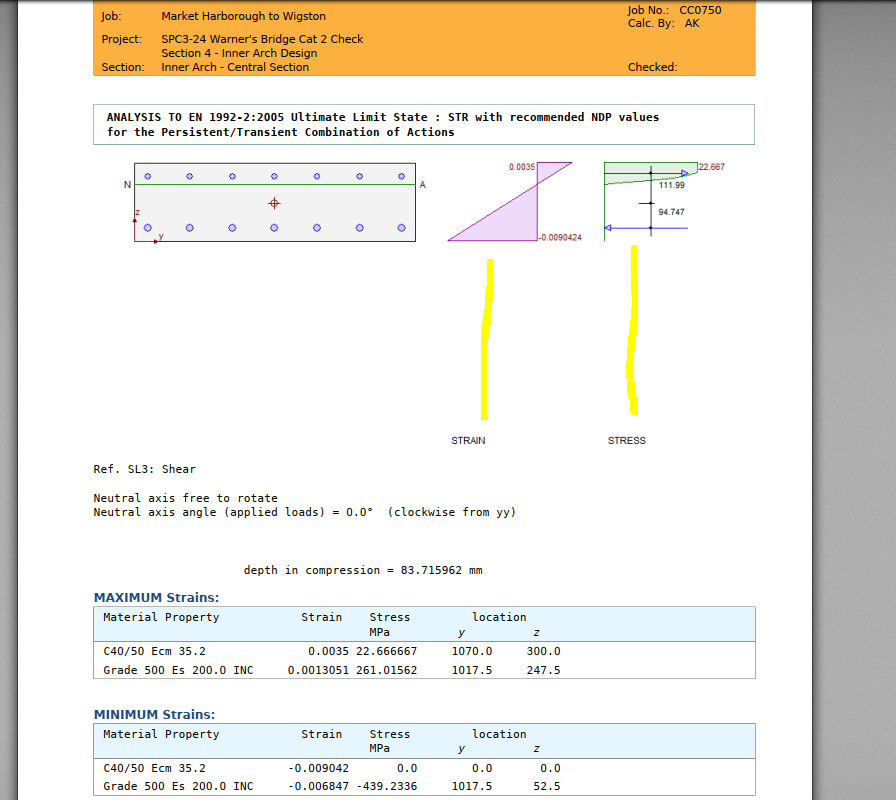Click the yellow highlight under the STRAIN diagram

[x=487, y=340]
